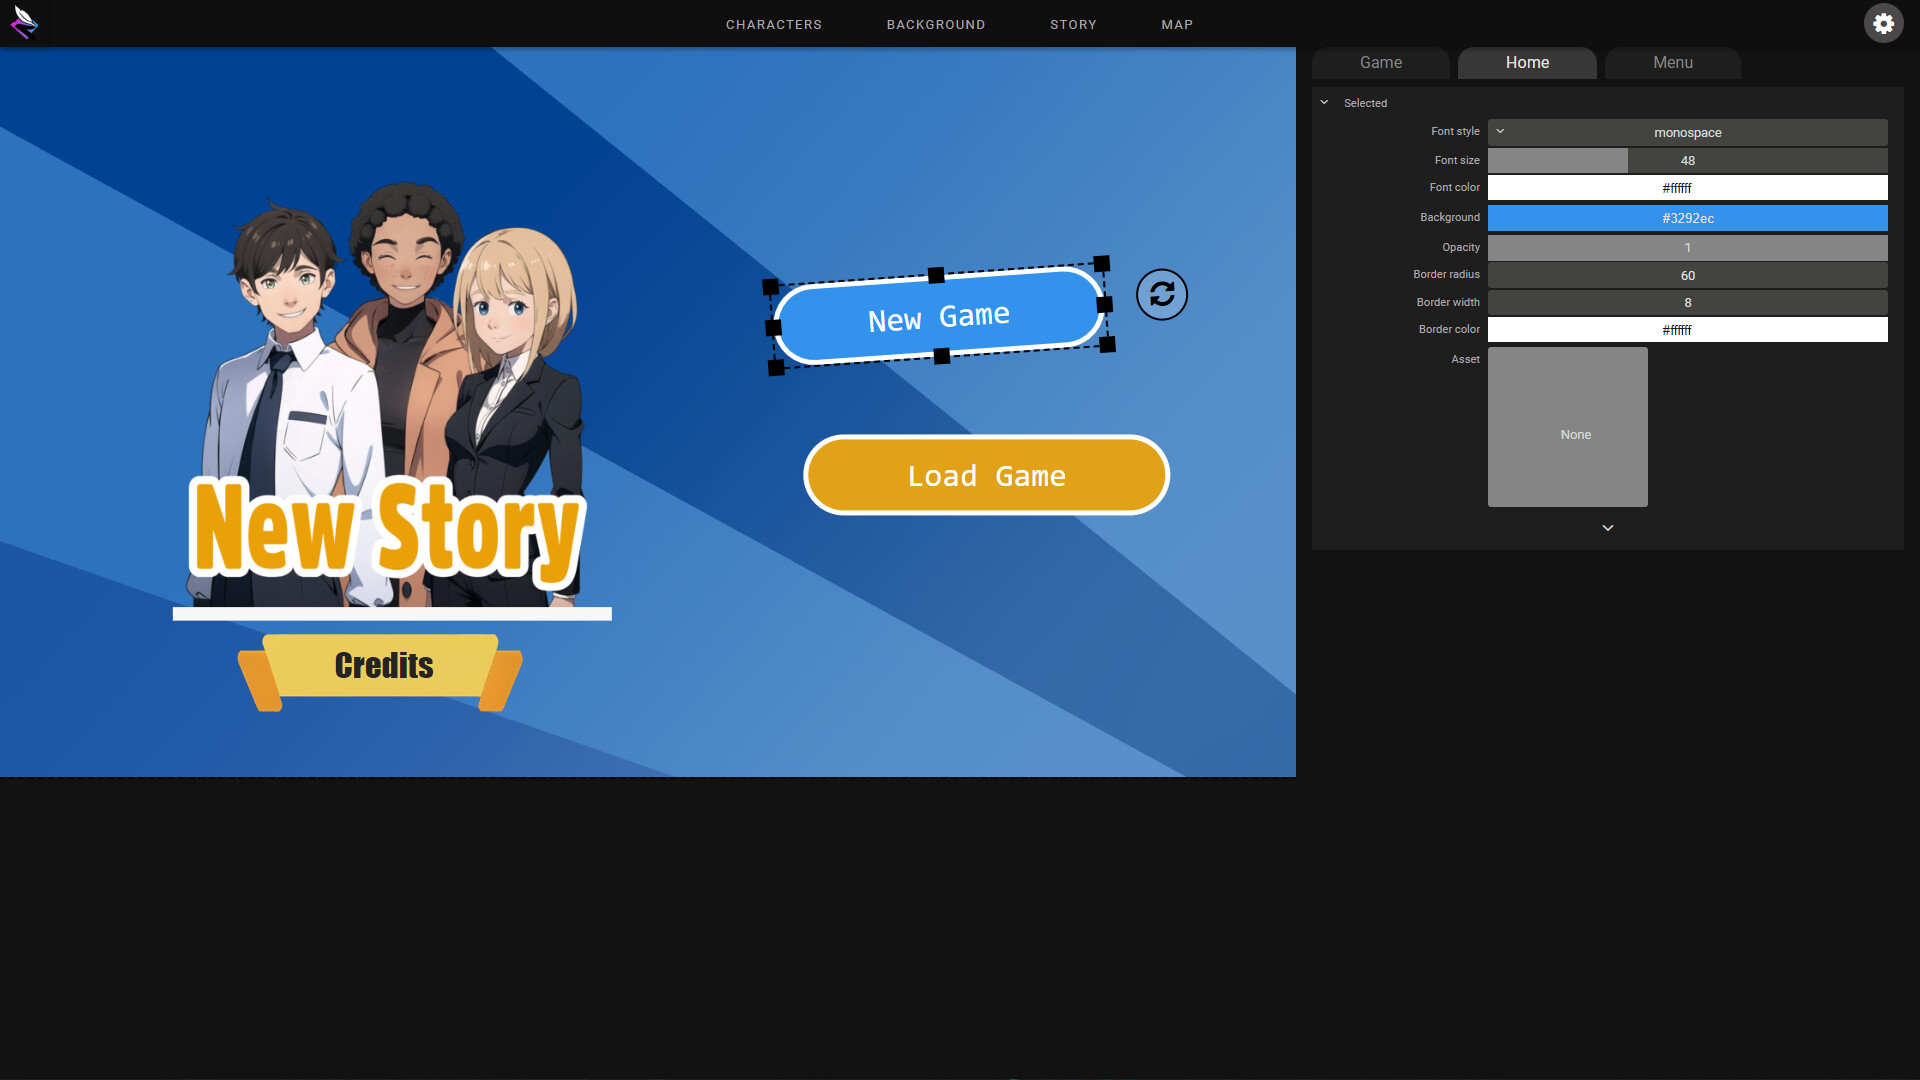The width and height of the screenshot is (1920, 1080).
Task: Select the New Game button on the canvas
Action: pos(938,314)
